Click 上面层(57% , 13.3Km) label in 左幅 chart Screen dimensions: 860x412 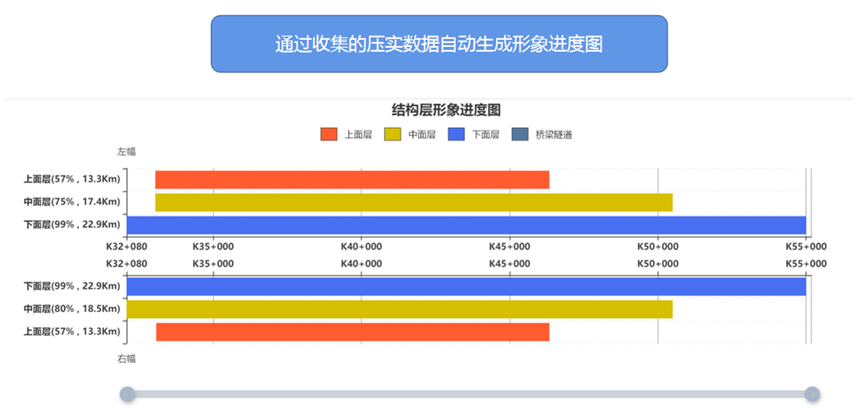click(72, 179)
